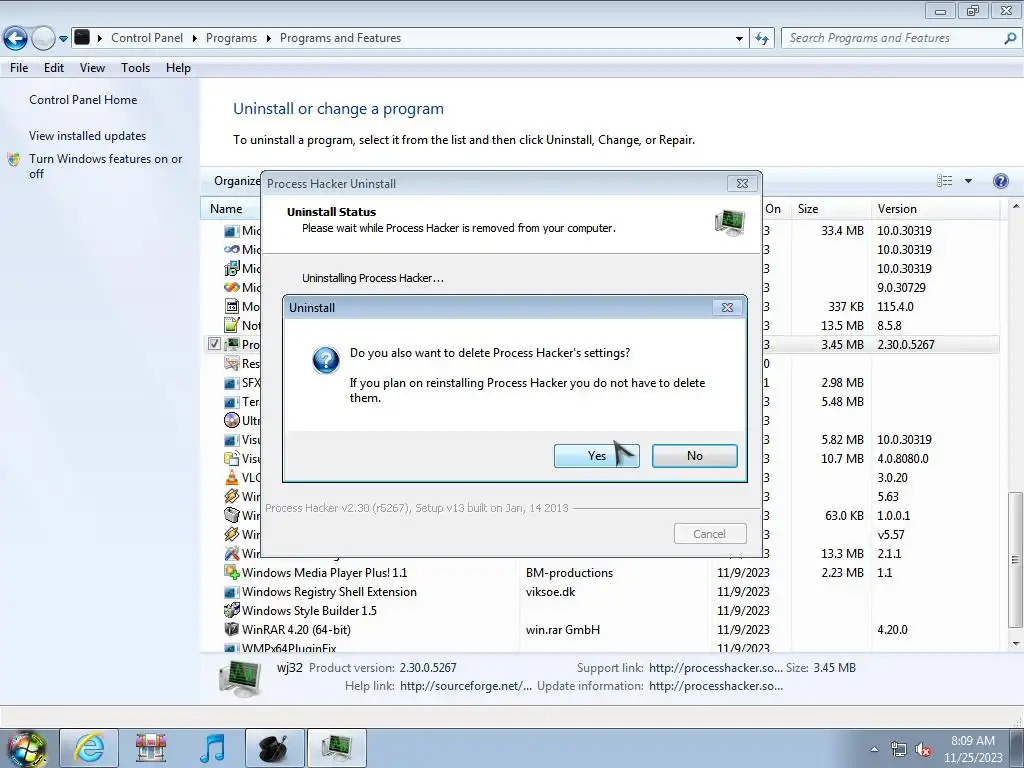Screen dimensions: 1024x768
Task: Click the processhacker support link value
Action: (716, 667)
